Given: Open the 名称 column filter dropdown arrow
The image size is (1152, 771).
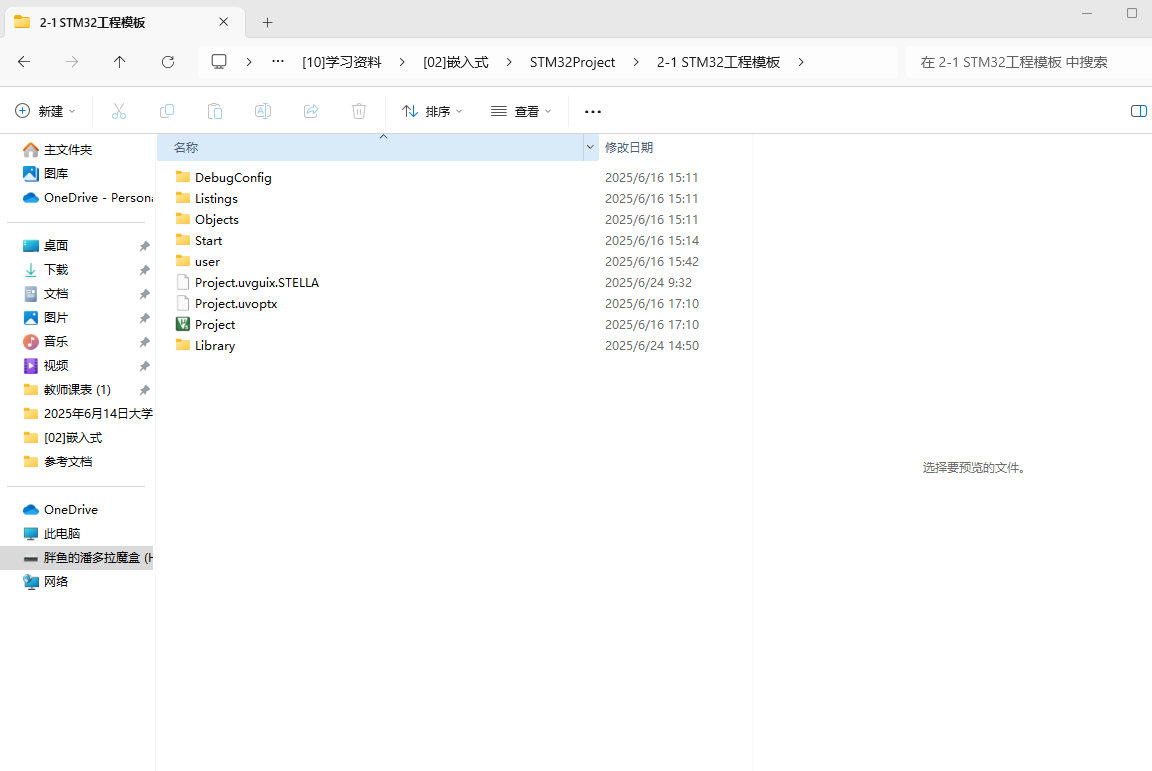Looking at the screenshot, I should [590, 148].
